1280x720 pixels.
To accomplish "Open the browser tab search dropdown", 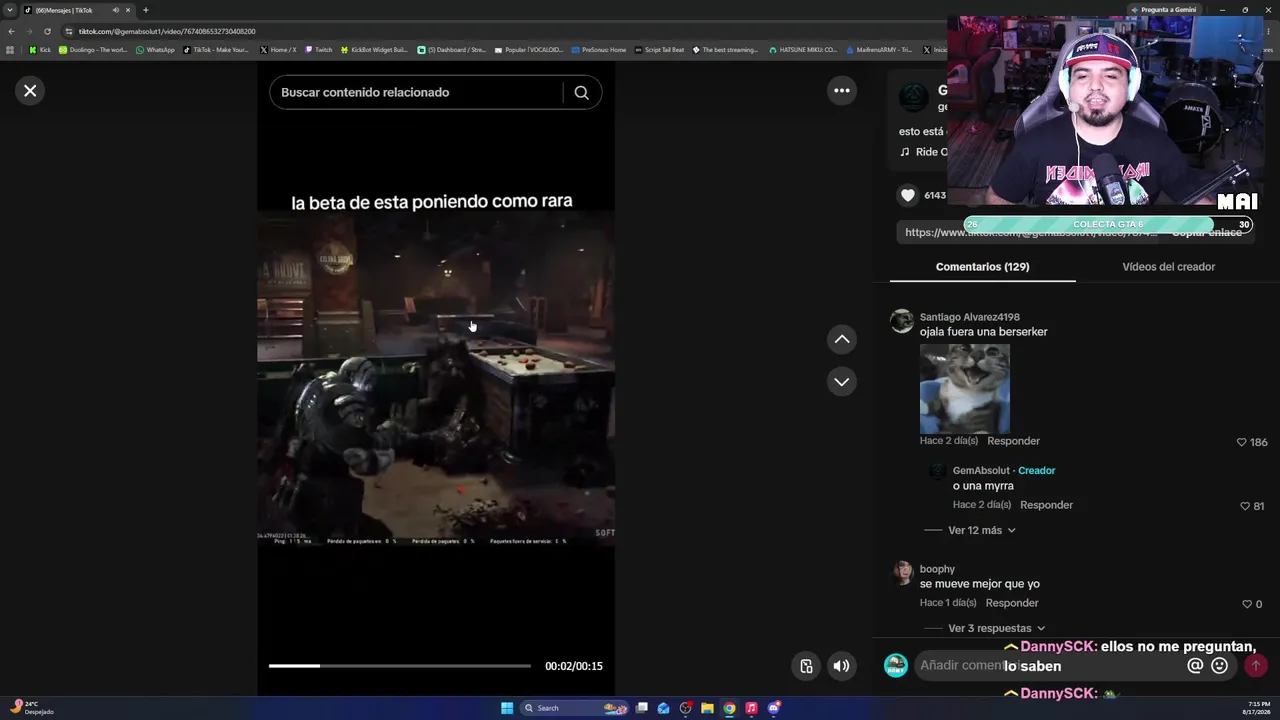I will [10, 10].
